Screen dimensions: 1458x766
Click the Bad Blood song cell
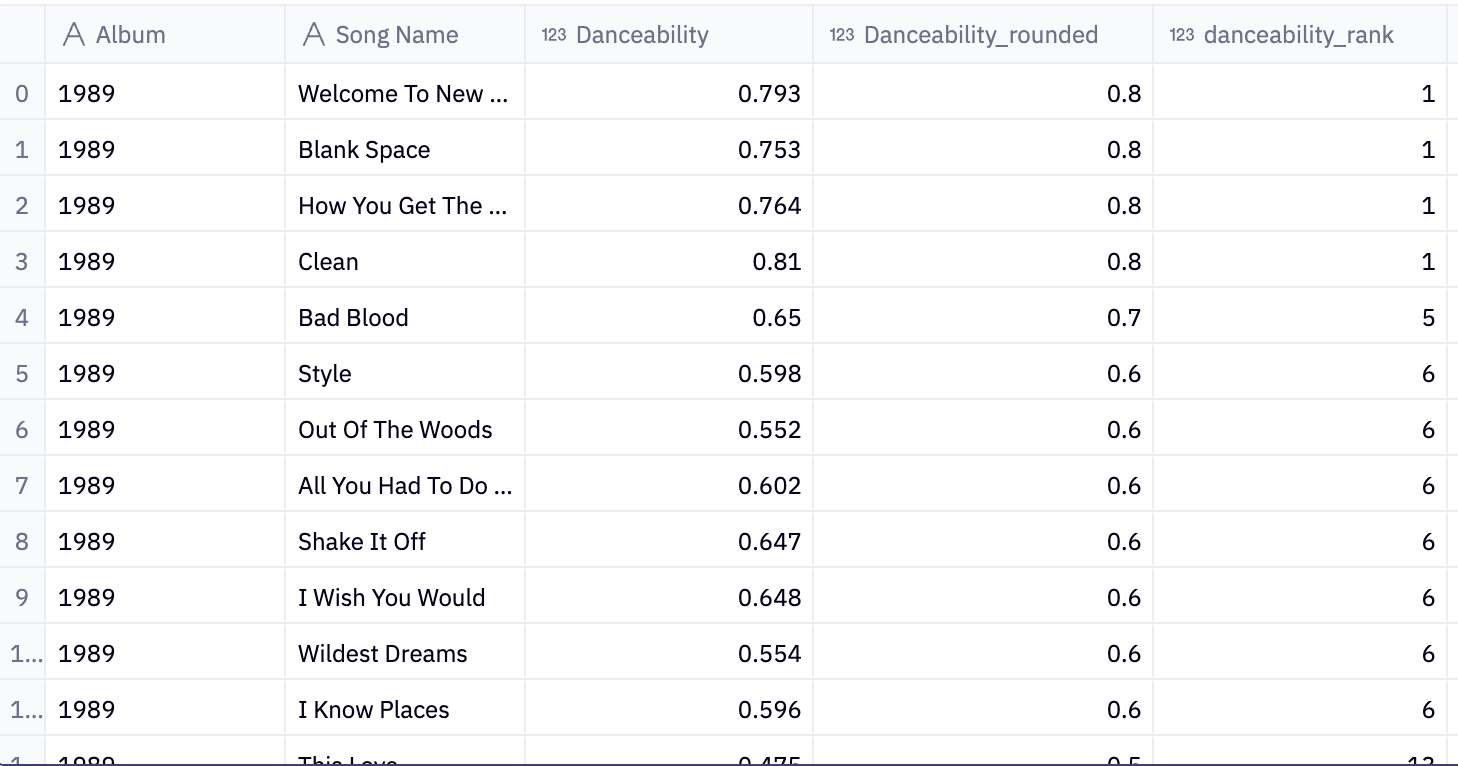pos(355,317)
